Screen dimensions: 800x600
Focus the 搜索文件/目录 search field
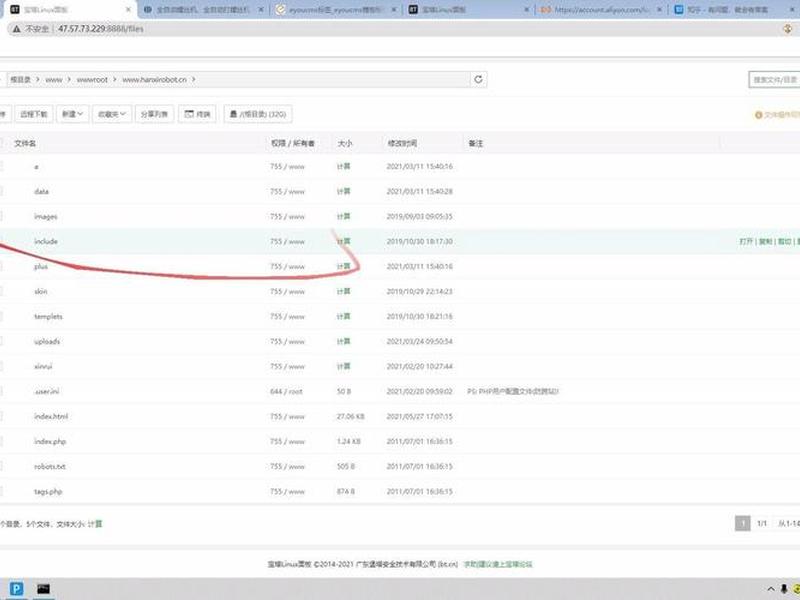[774, 80]
